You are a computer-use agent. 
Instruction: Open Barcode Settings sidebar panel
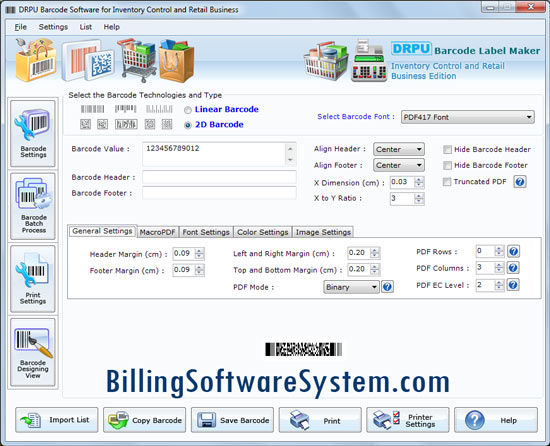click(x=33, y=133)
